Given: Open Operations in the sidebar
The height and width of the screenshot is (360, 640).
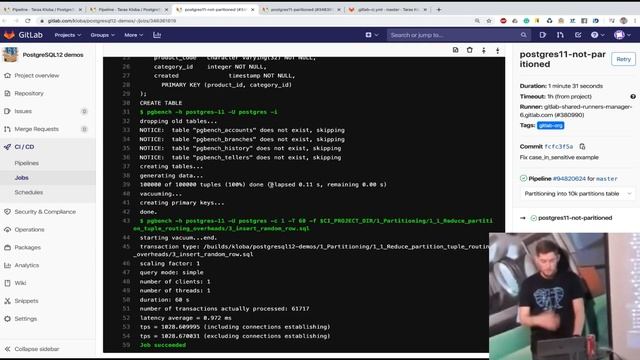Looking at the screenshot, I should [x=29, y=230].
